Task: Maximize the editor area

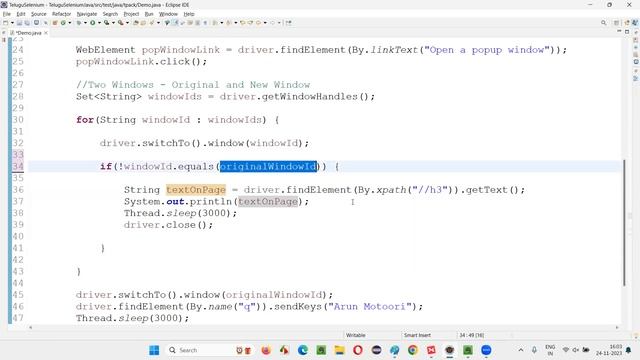Action: click(627, 32)
